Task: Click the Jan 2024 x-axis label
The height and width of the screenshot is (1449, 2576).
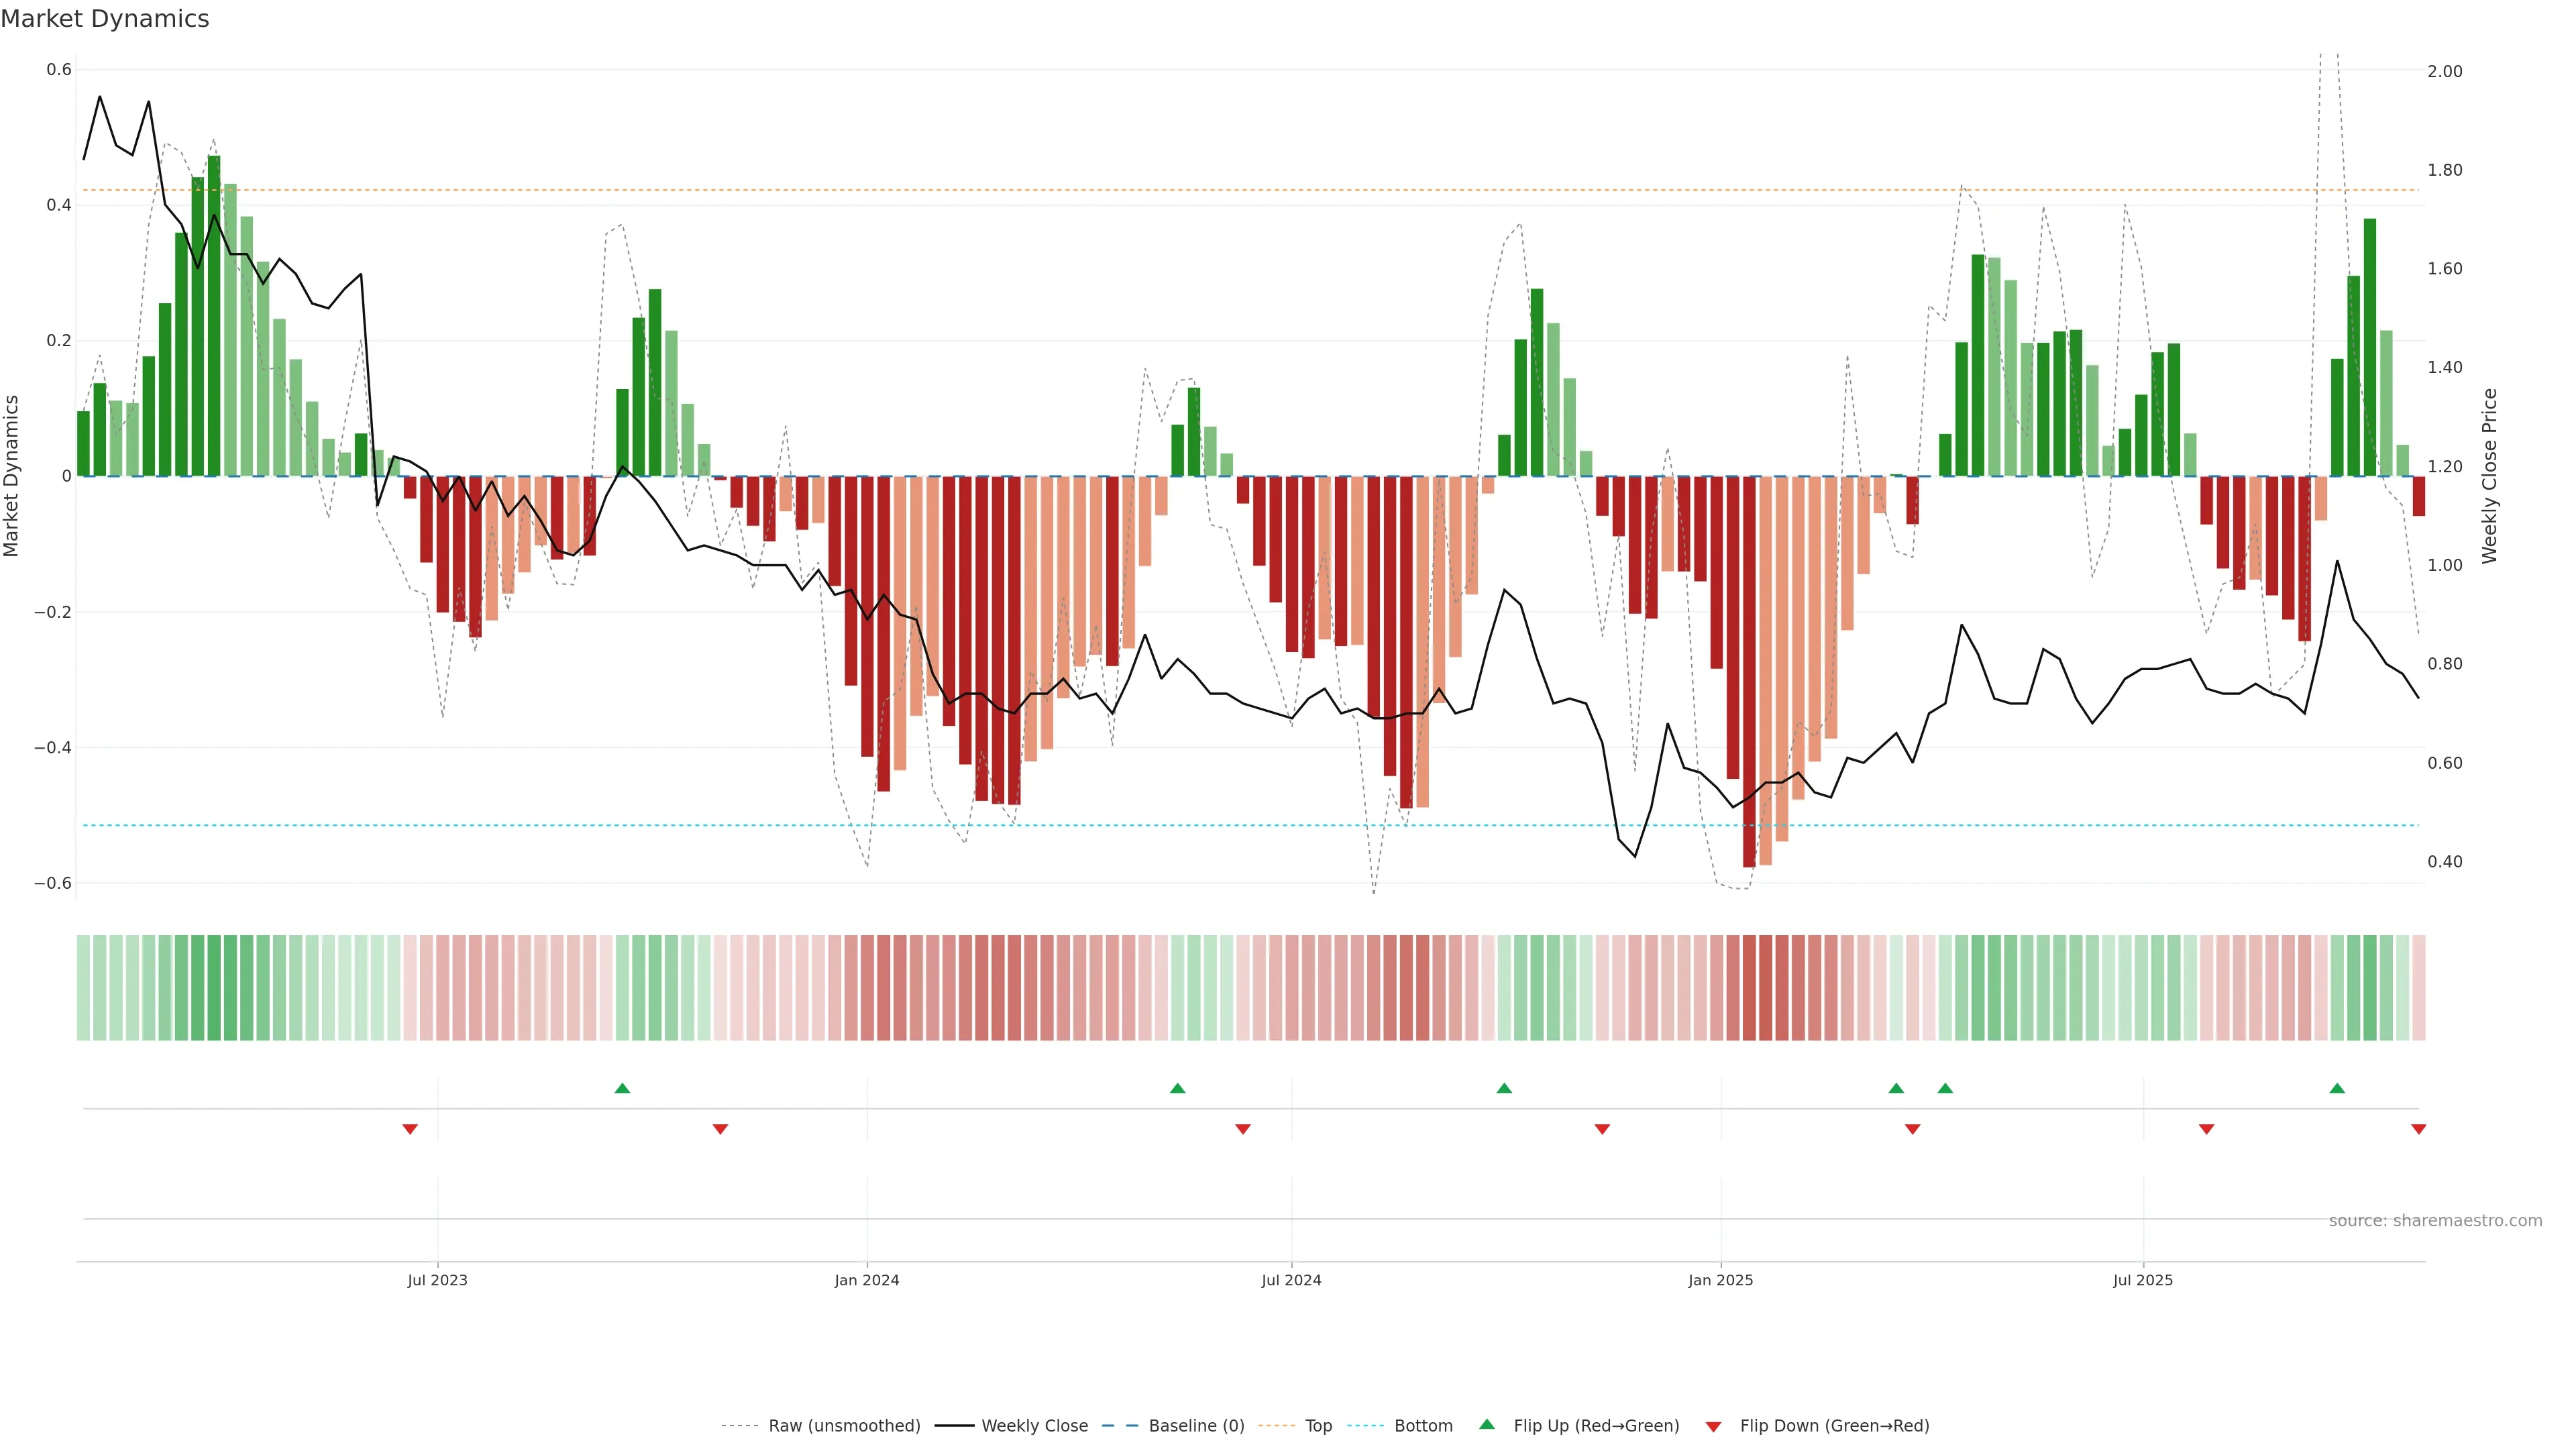Action: click(866, 1280)
